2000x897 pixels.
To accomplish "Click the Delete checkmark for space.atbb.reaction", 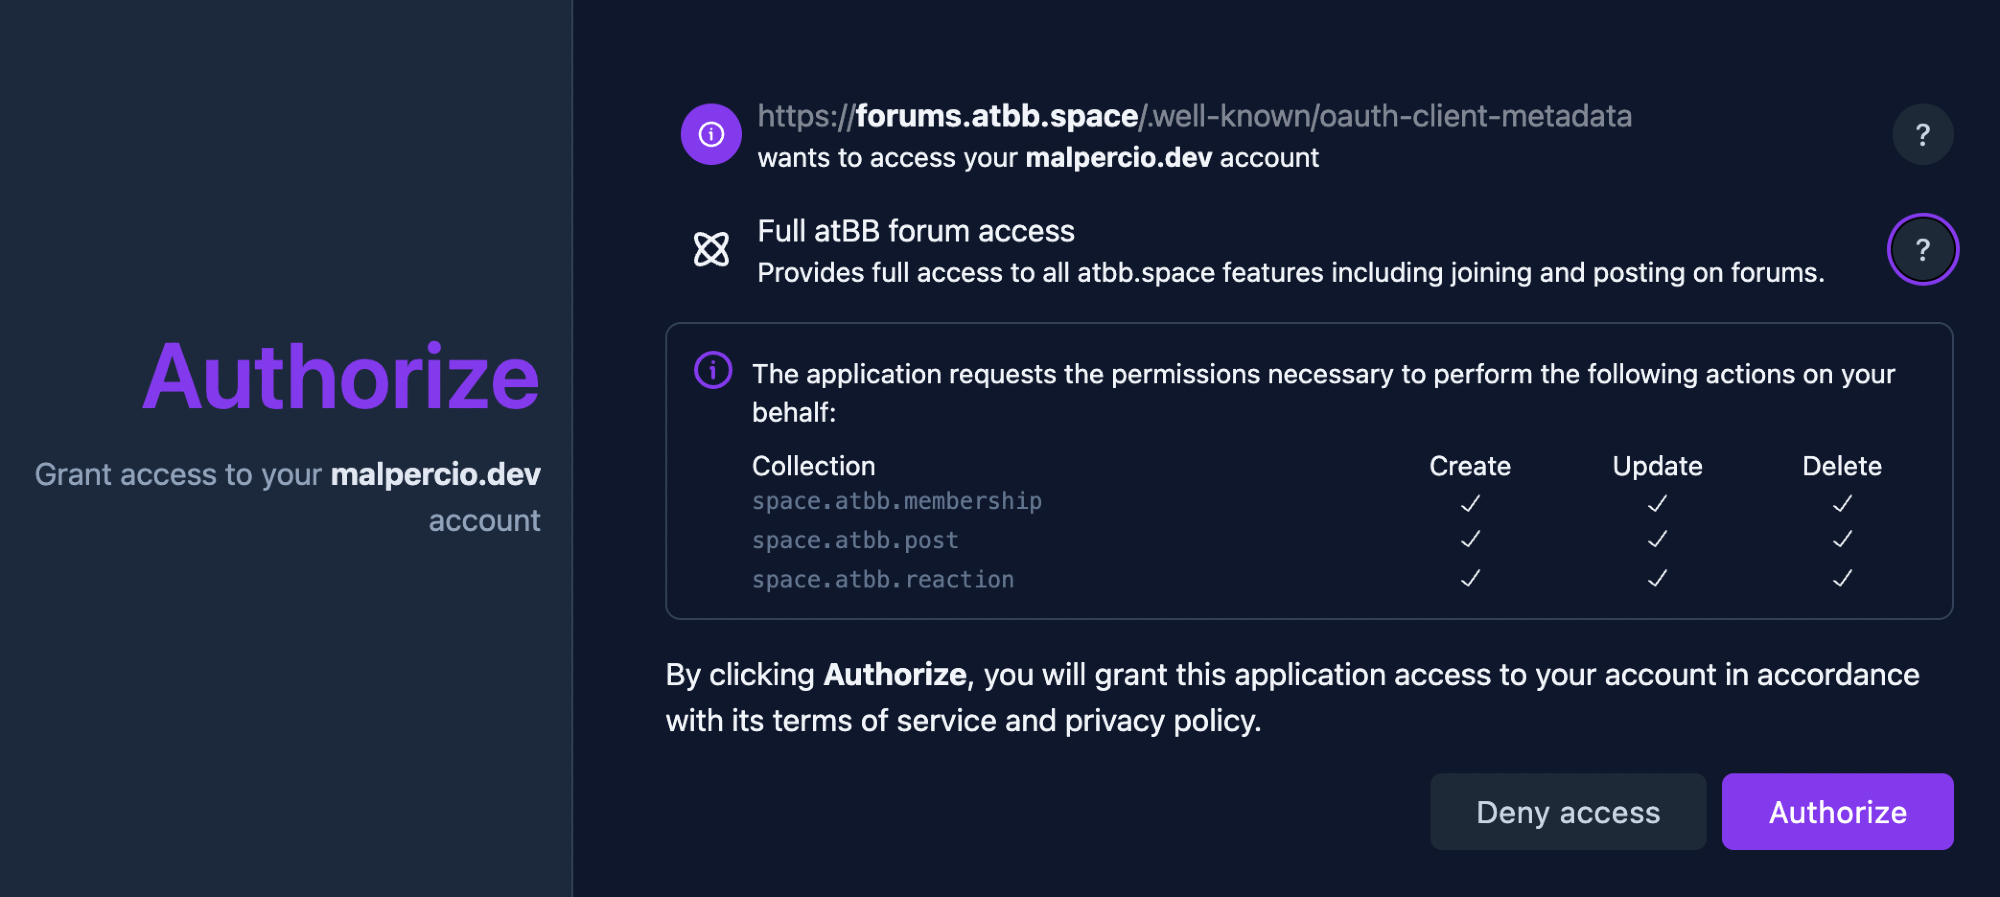I will [x=1842, y=578].
